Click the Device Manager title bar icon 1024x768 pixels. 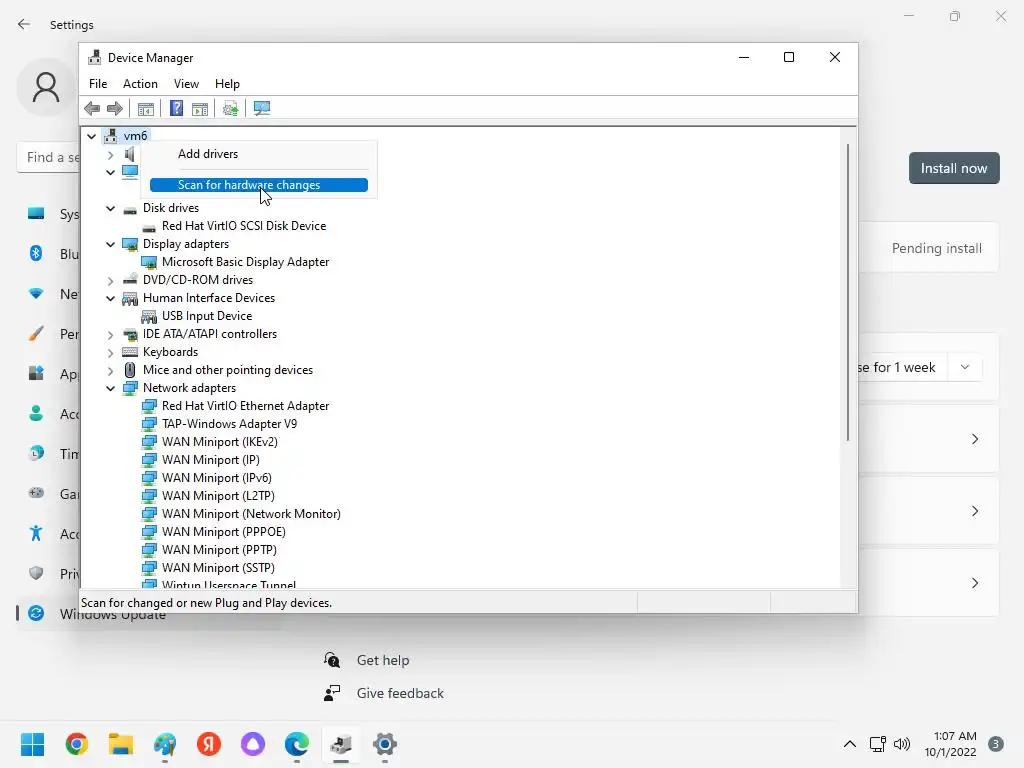pyautogui.click(x=95, y=57)
